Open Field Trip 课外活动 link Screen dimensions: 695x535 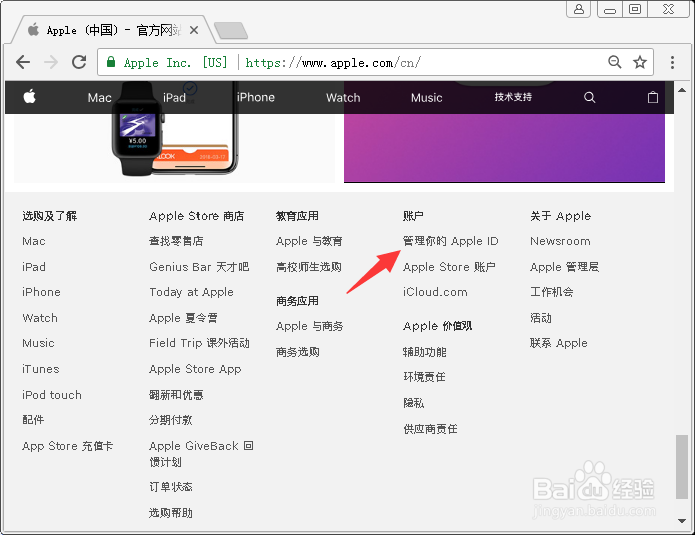pos(199,343)
